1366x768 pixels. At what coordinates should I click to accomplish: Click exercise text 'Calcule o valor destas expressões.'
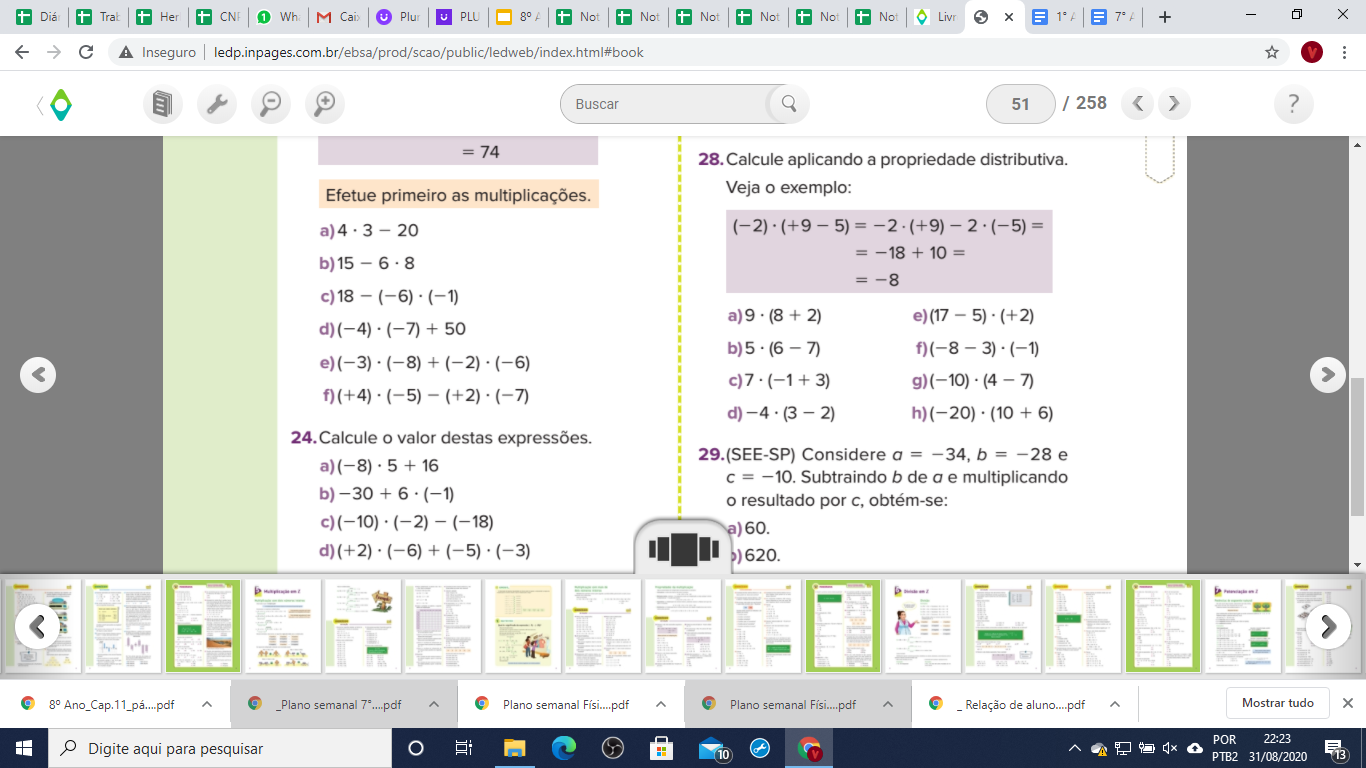pos(455,437)
